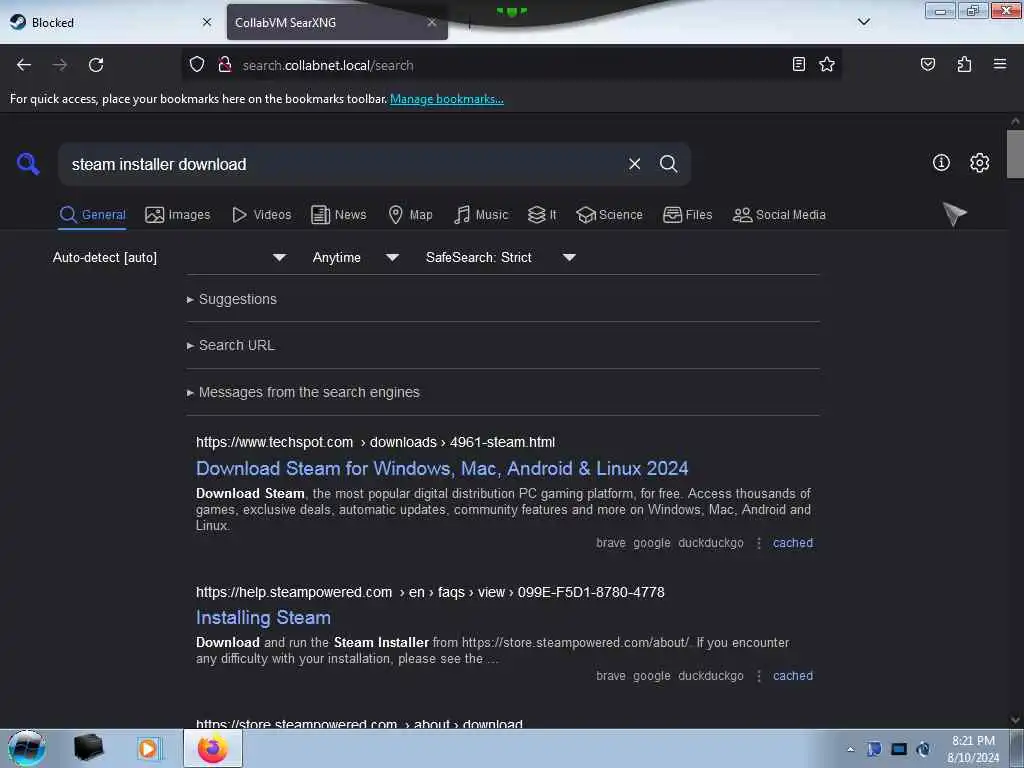The height and width of the screenshot is (768, 1024).
Task: Submit search with magnifier button
Action: click(668, 164)
